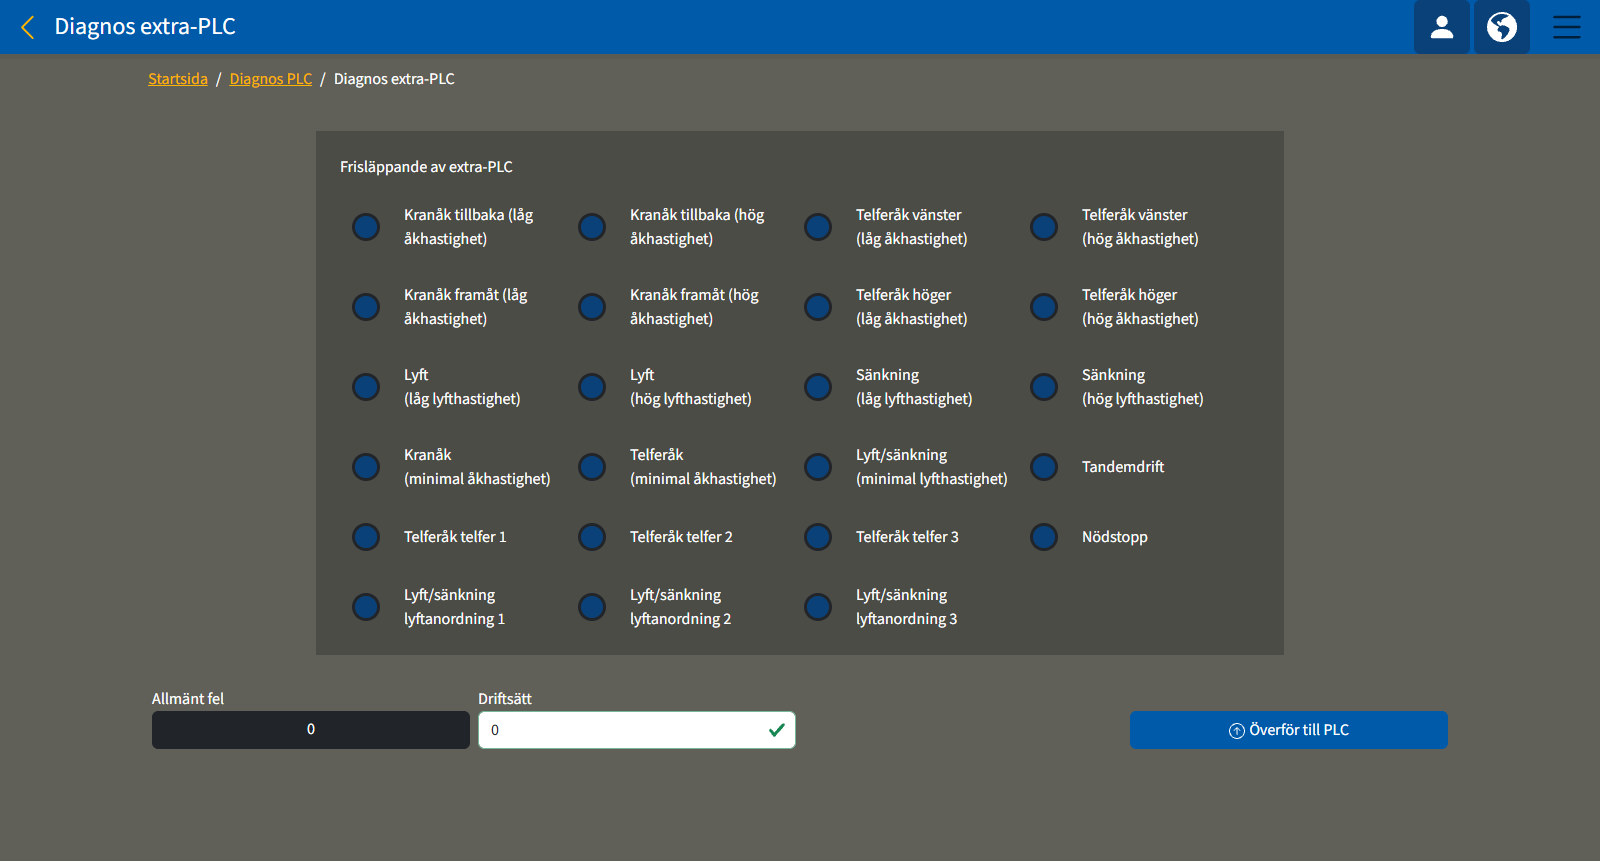This screenshot has width=1600, height=861.
Task: Click the Nödstopp indicator
Action: tap(1044, 537)
